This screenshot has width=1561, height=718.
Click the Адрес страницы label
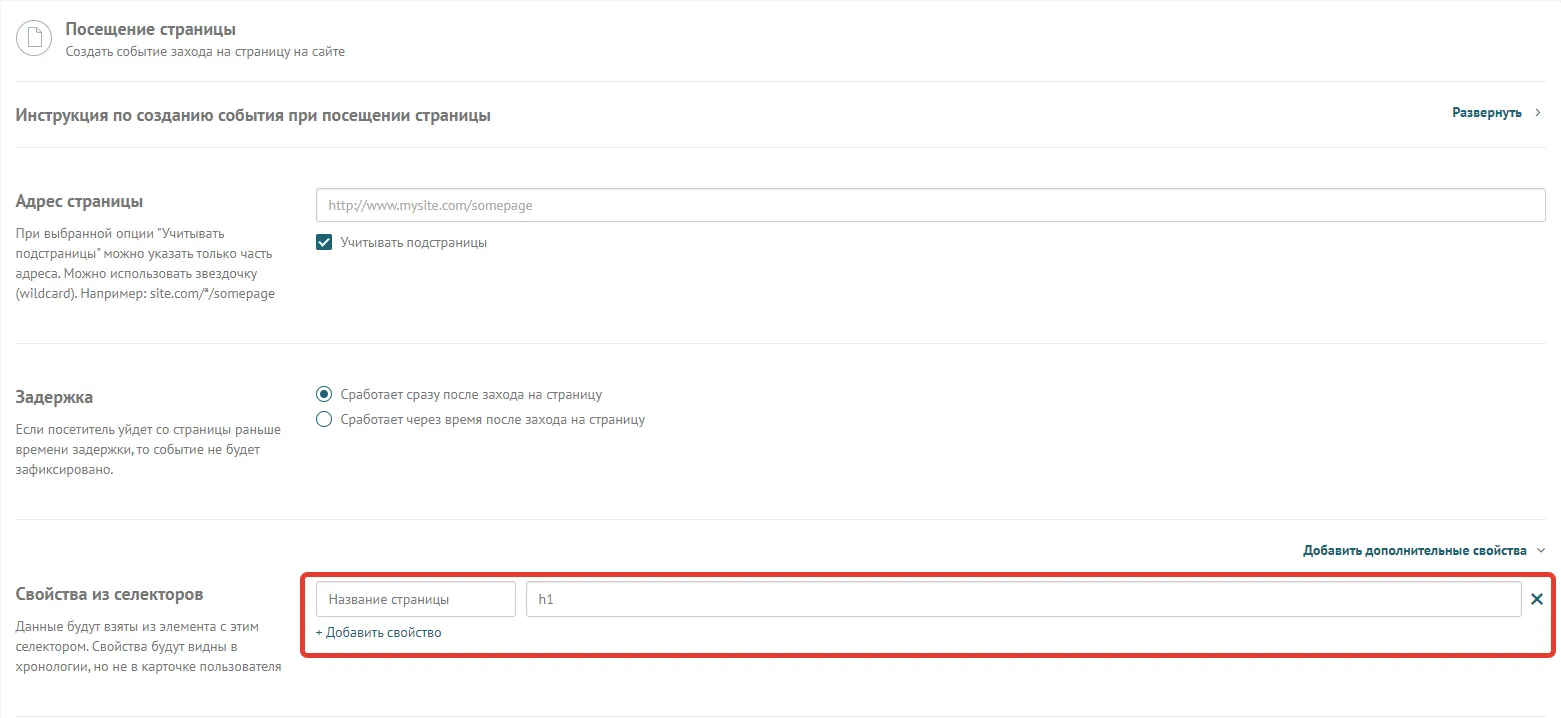80,200
